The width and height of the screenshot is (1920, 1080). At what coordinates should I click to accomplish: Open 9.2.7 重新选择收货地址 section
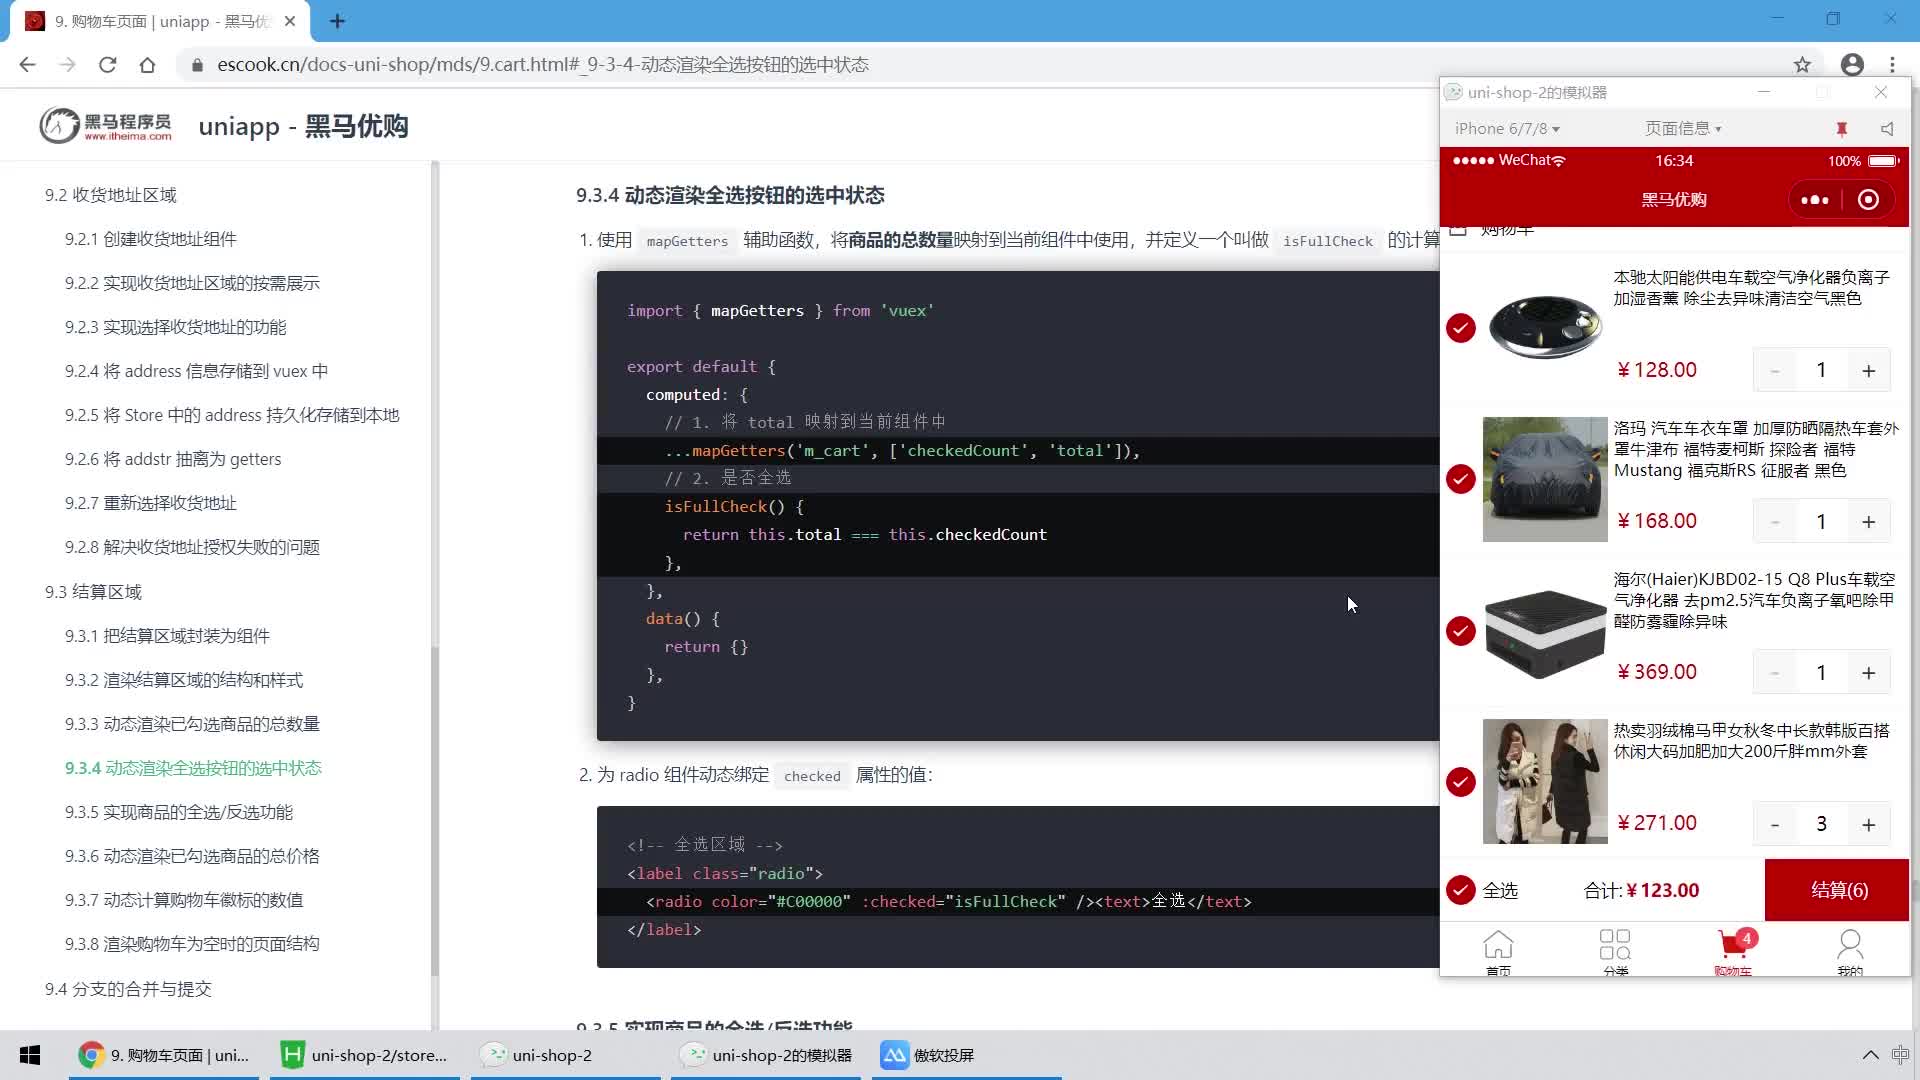point(150,503)
